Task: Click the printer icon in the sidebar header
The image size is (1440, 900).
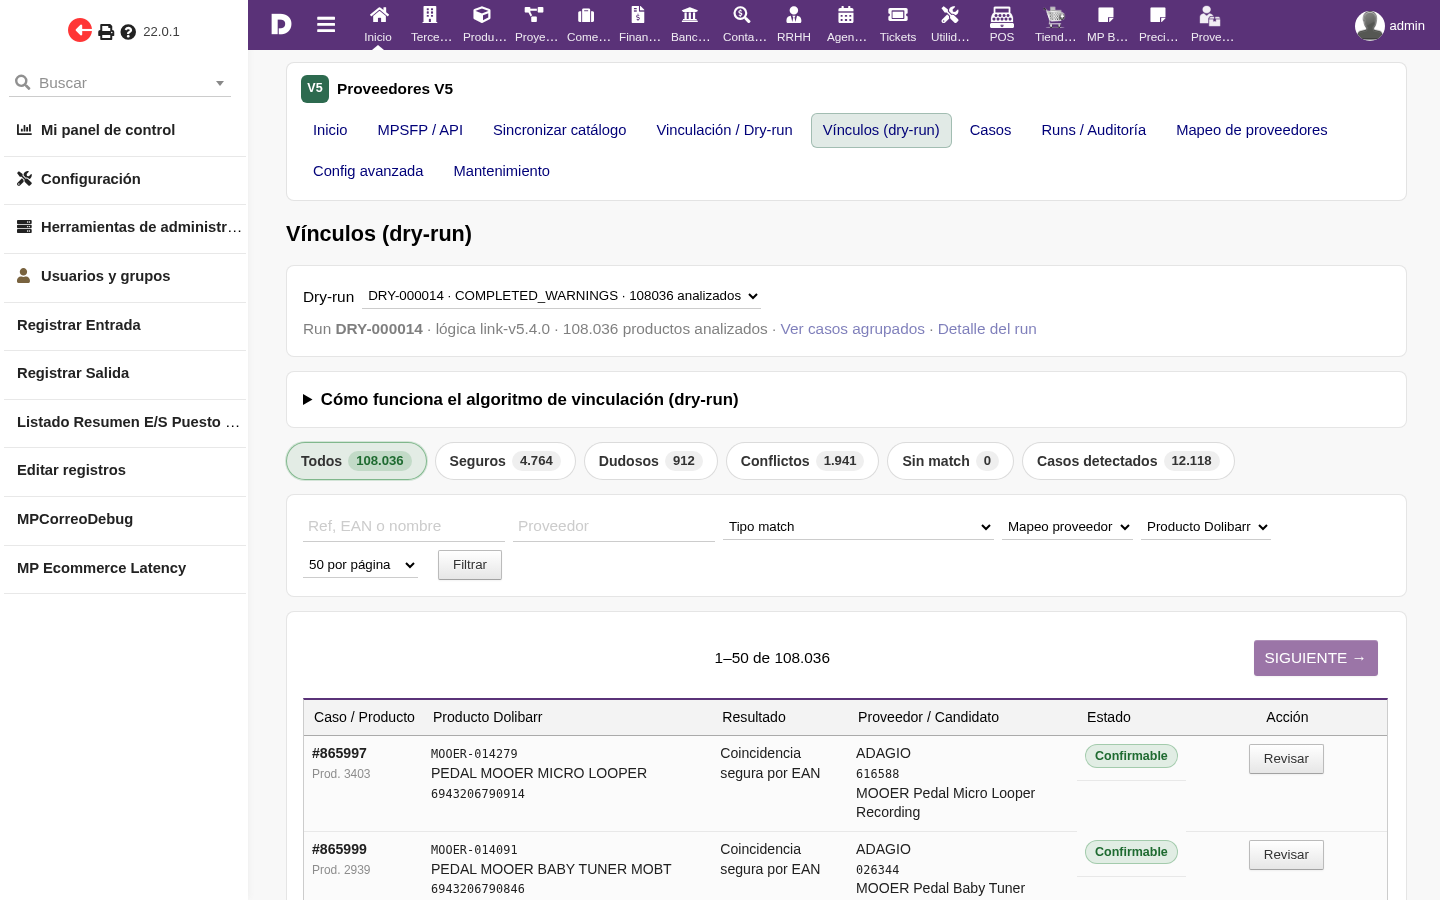Action: (x=106, y=32)
